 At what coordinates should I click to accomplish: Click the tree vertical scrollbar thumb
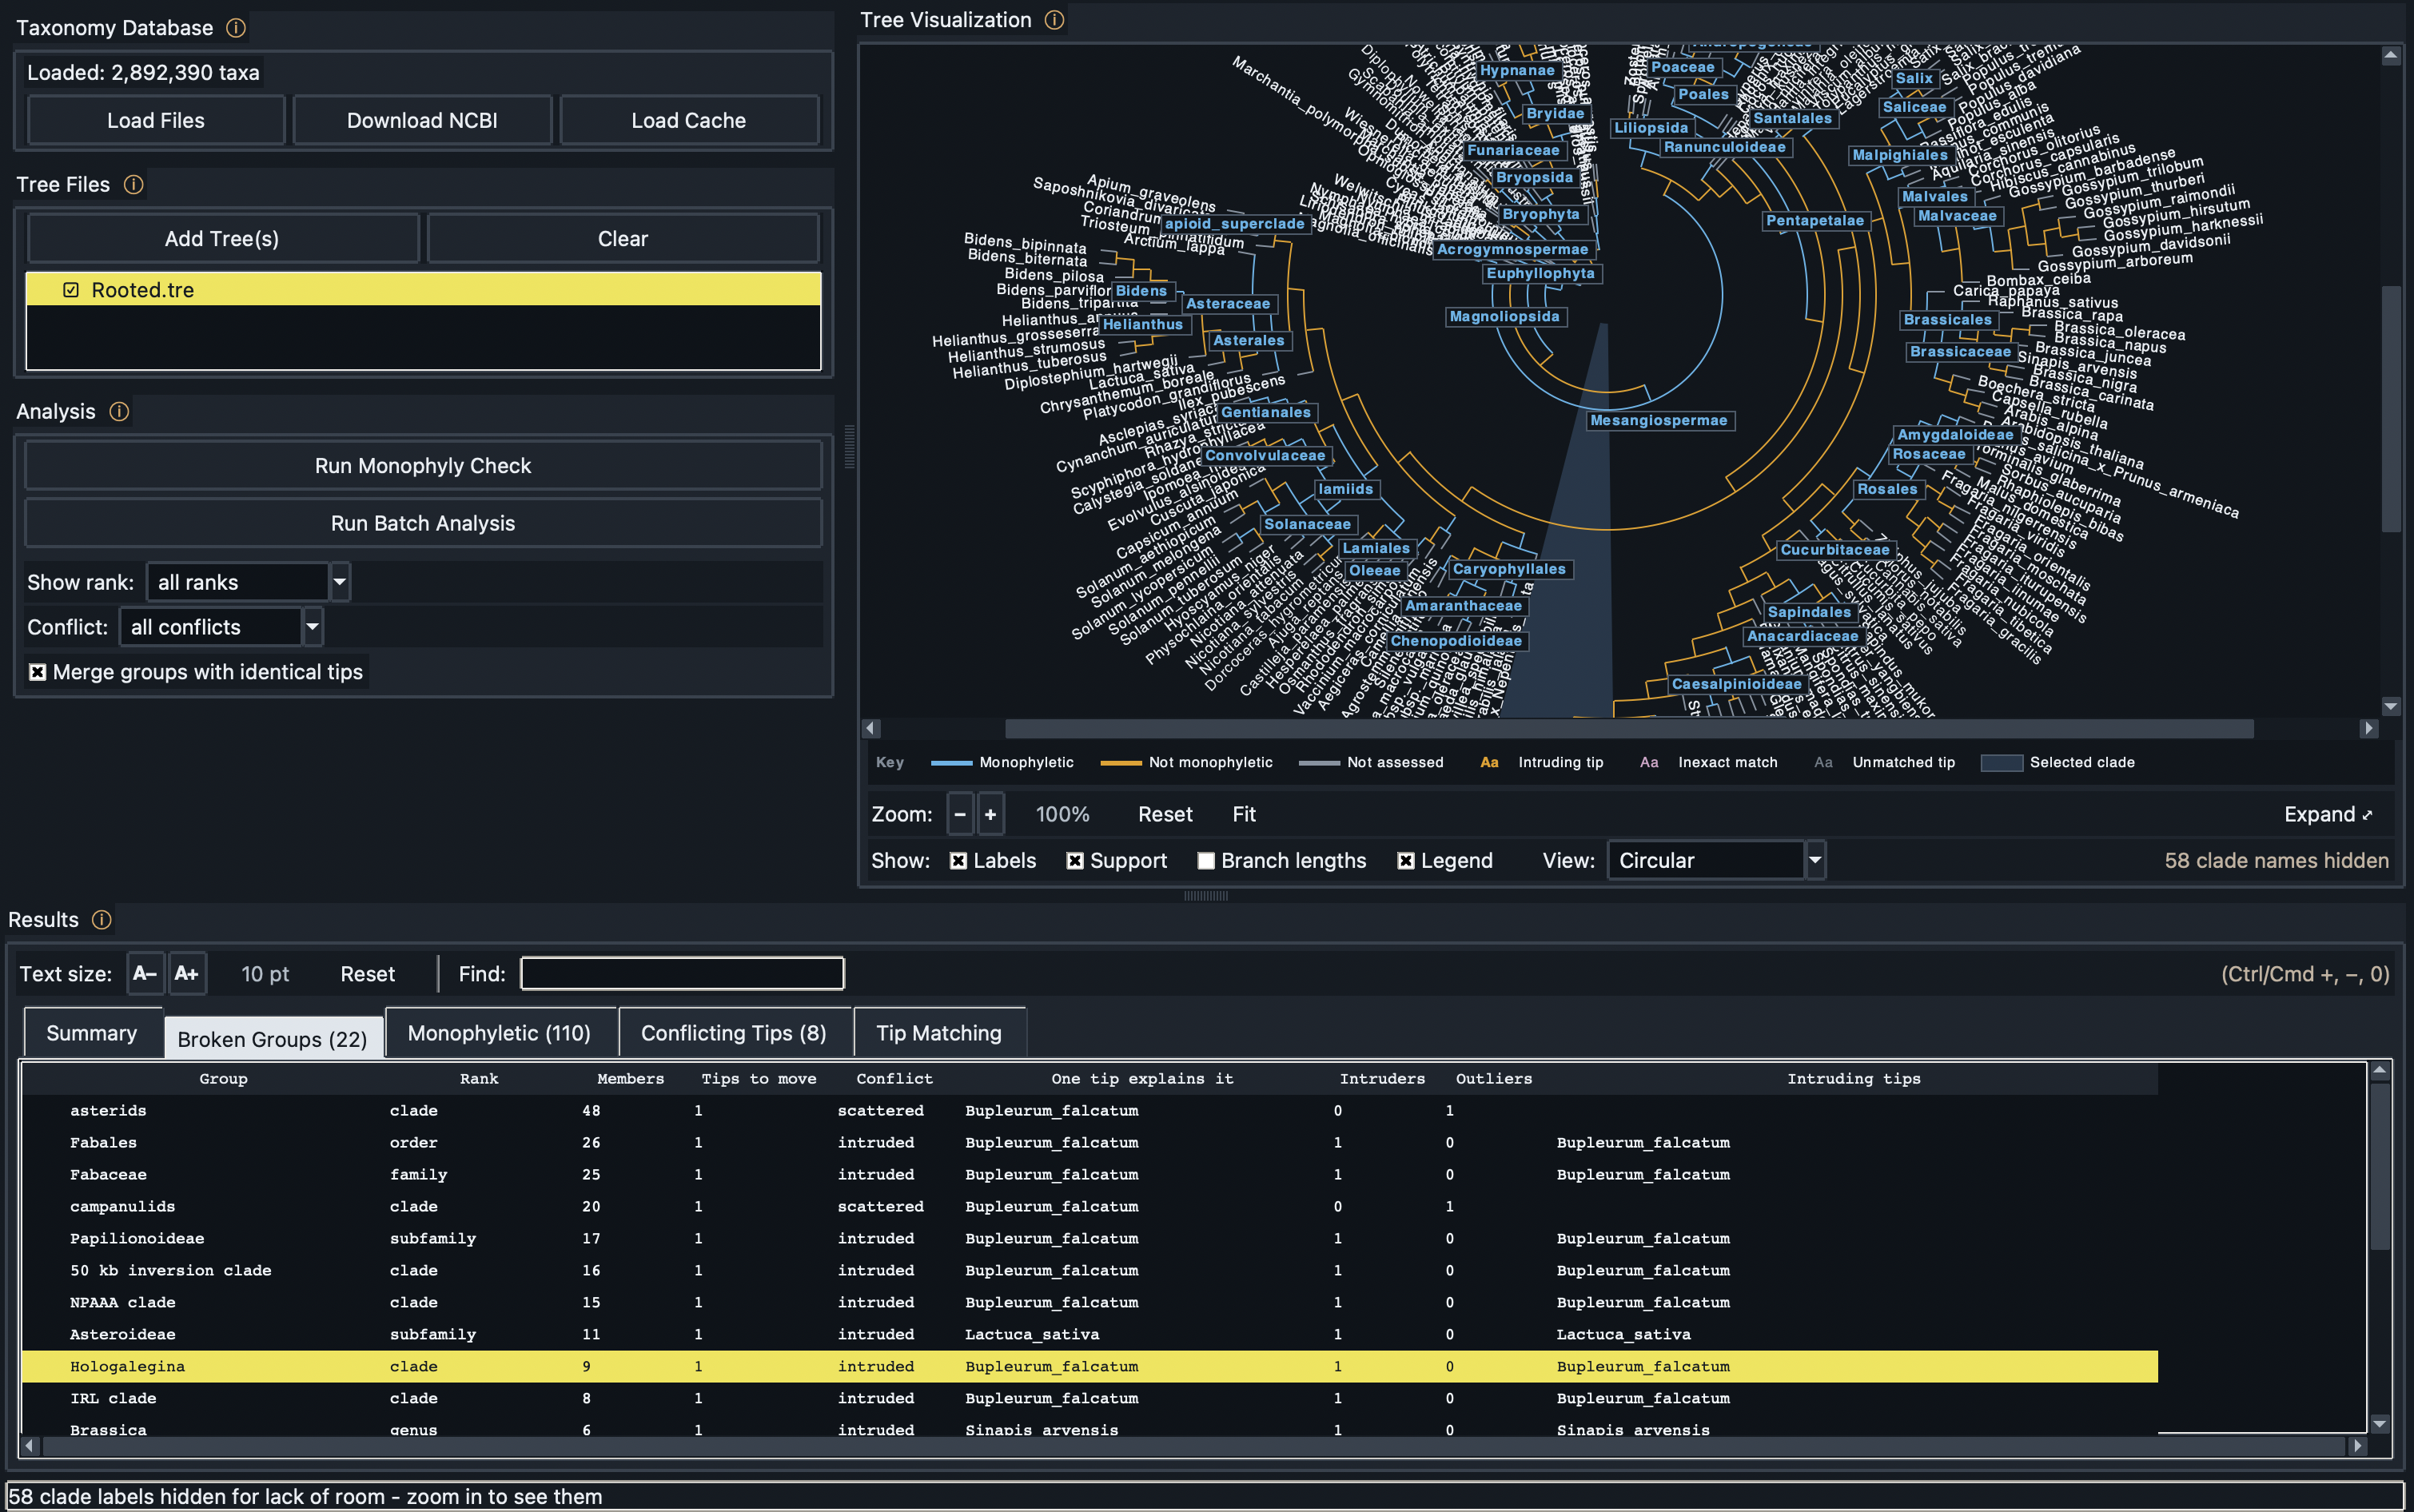click(2391, 408)
